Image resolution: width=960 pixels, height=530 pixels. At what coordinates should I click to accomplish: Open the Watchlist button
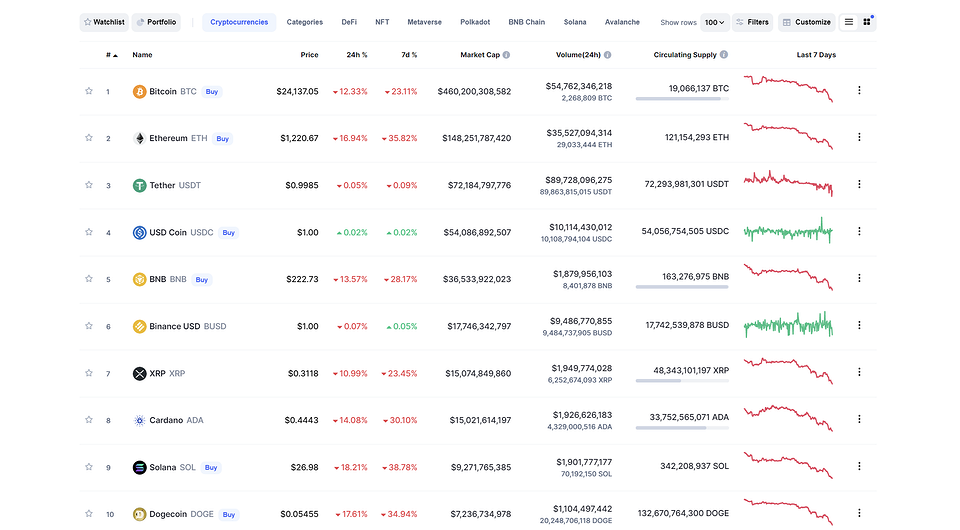tap(104, 22)
